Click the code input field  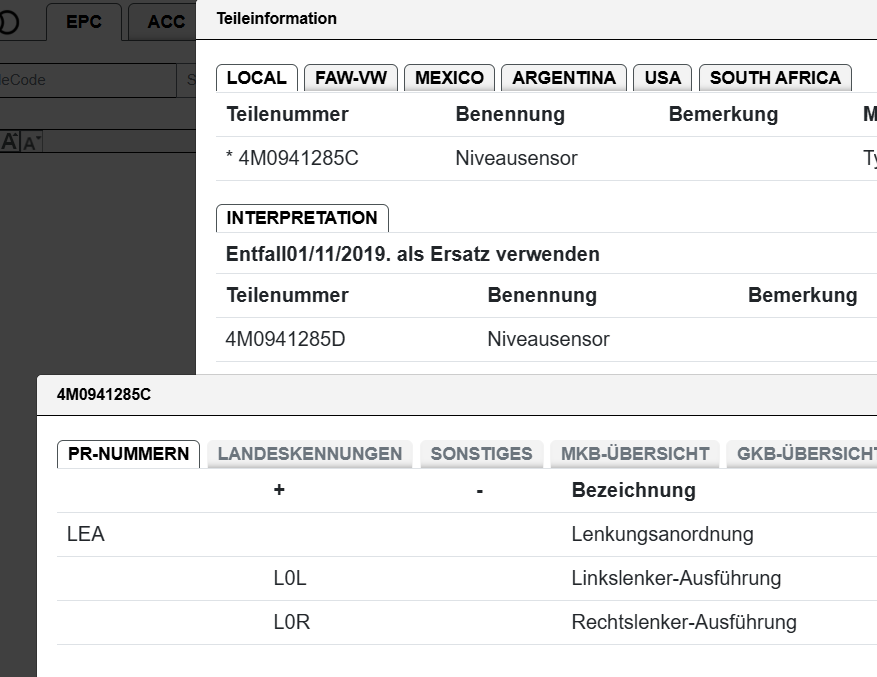point(88,80)
